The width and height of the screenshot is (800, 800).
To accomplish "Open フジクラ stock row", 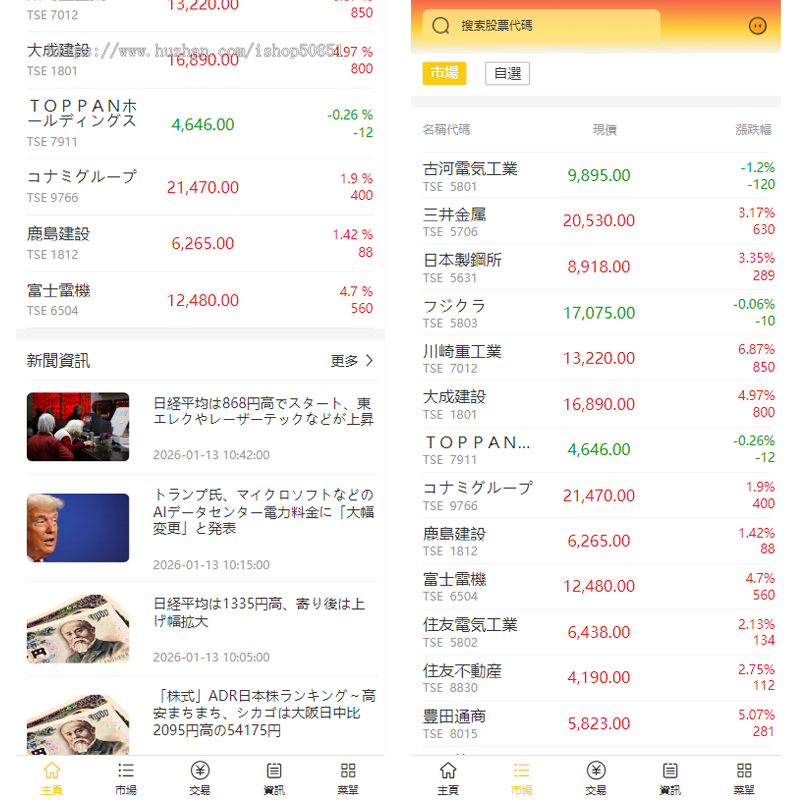I will click(x=596, y=312).
